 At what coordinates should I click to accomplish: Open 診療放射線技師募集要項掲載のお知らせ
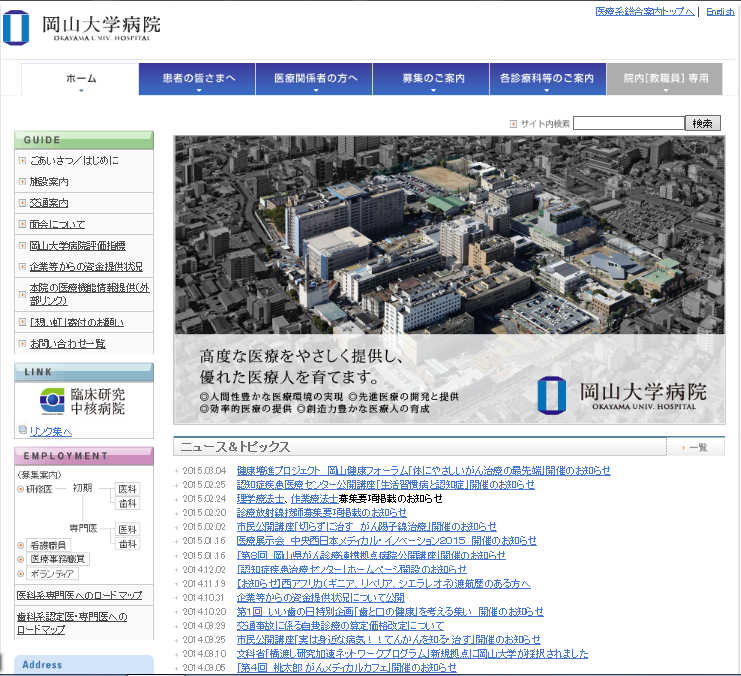(321, 513)
